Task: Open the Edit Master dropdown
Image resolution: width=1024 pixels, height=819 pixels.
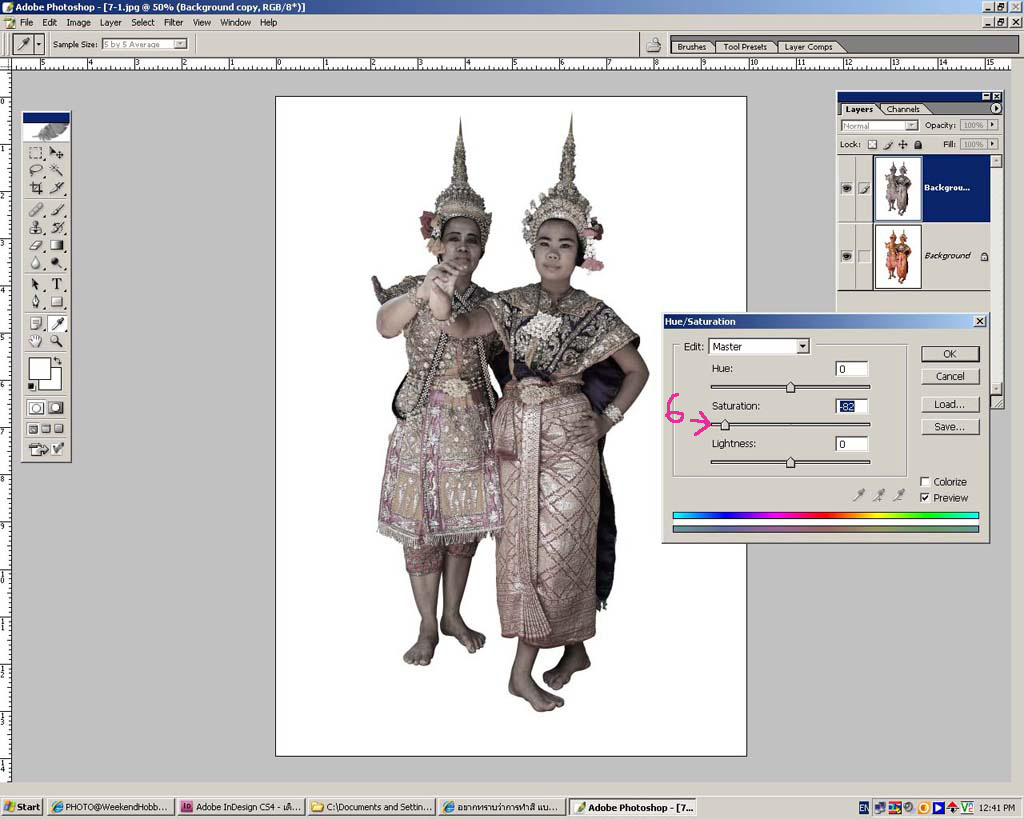Action: (802, 347)
